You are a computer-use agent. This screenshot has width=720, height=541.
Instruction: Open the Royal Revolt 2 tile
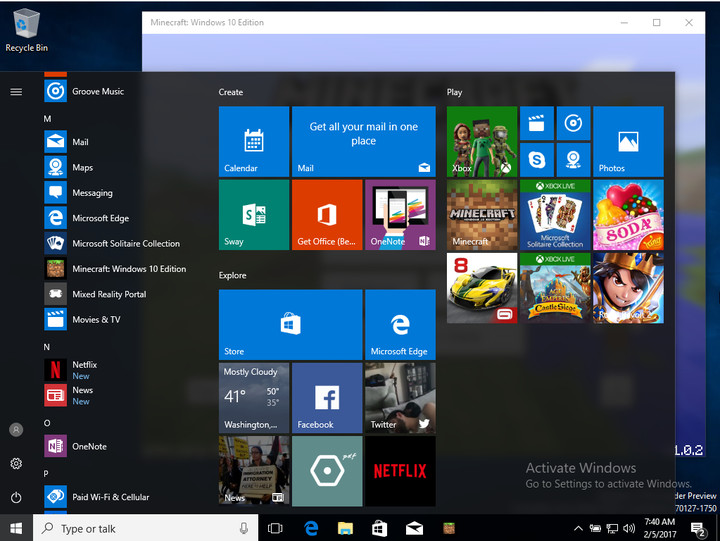pos(628,288)
